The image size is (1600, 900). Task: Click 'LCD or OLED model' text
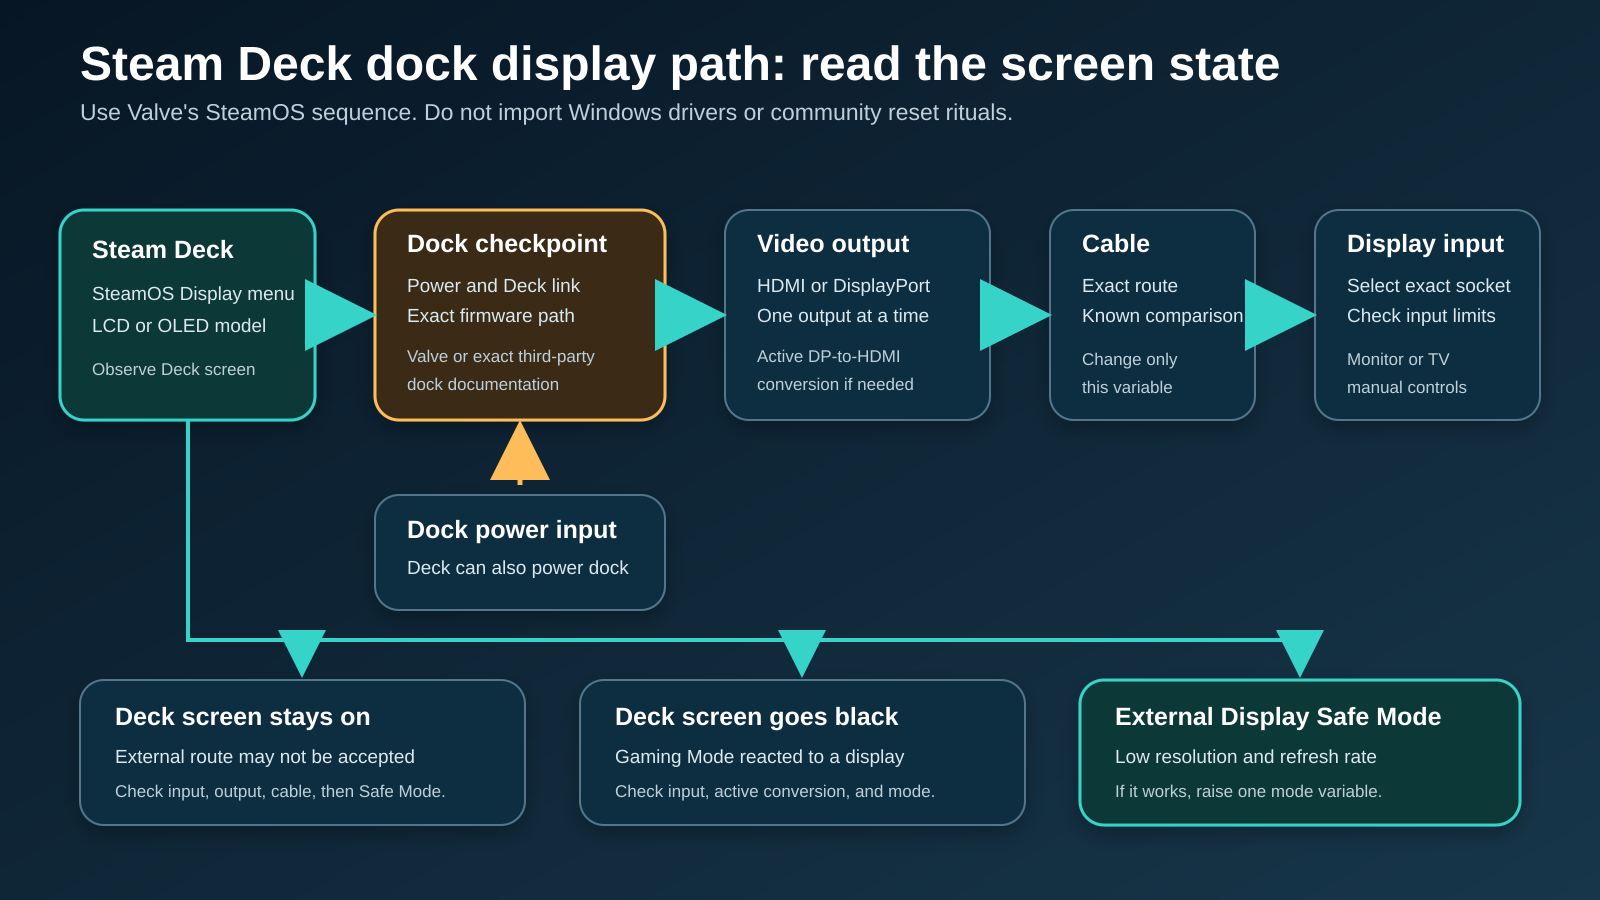coord(179,326)
